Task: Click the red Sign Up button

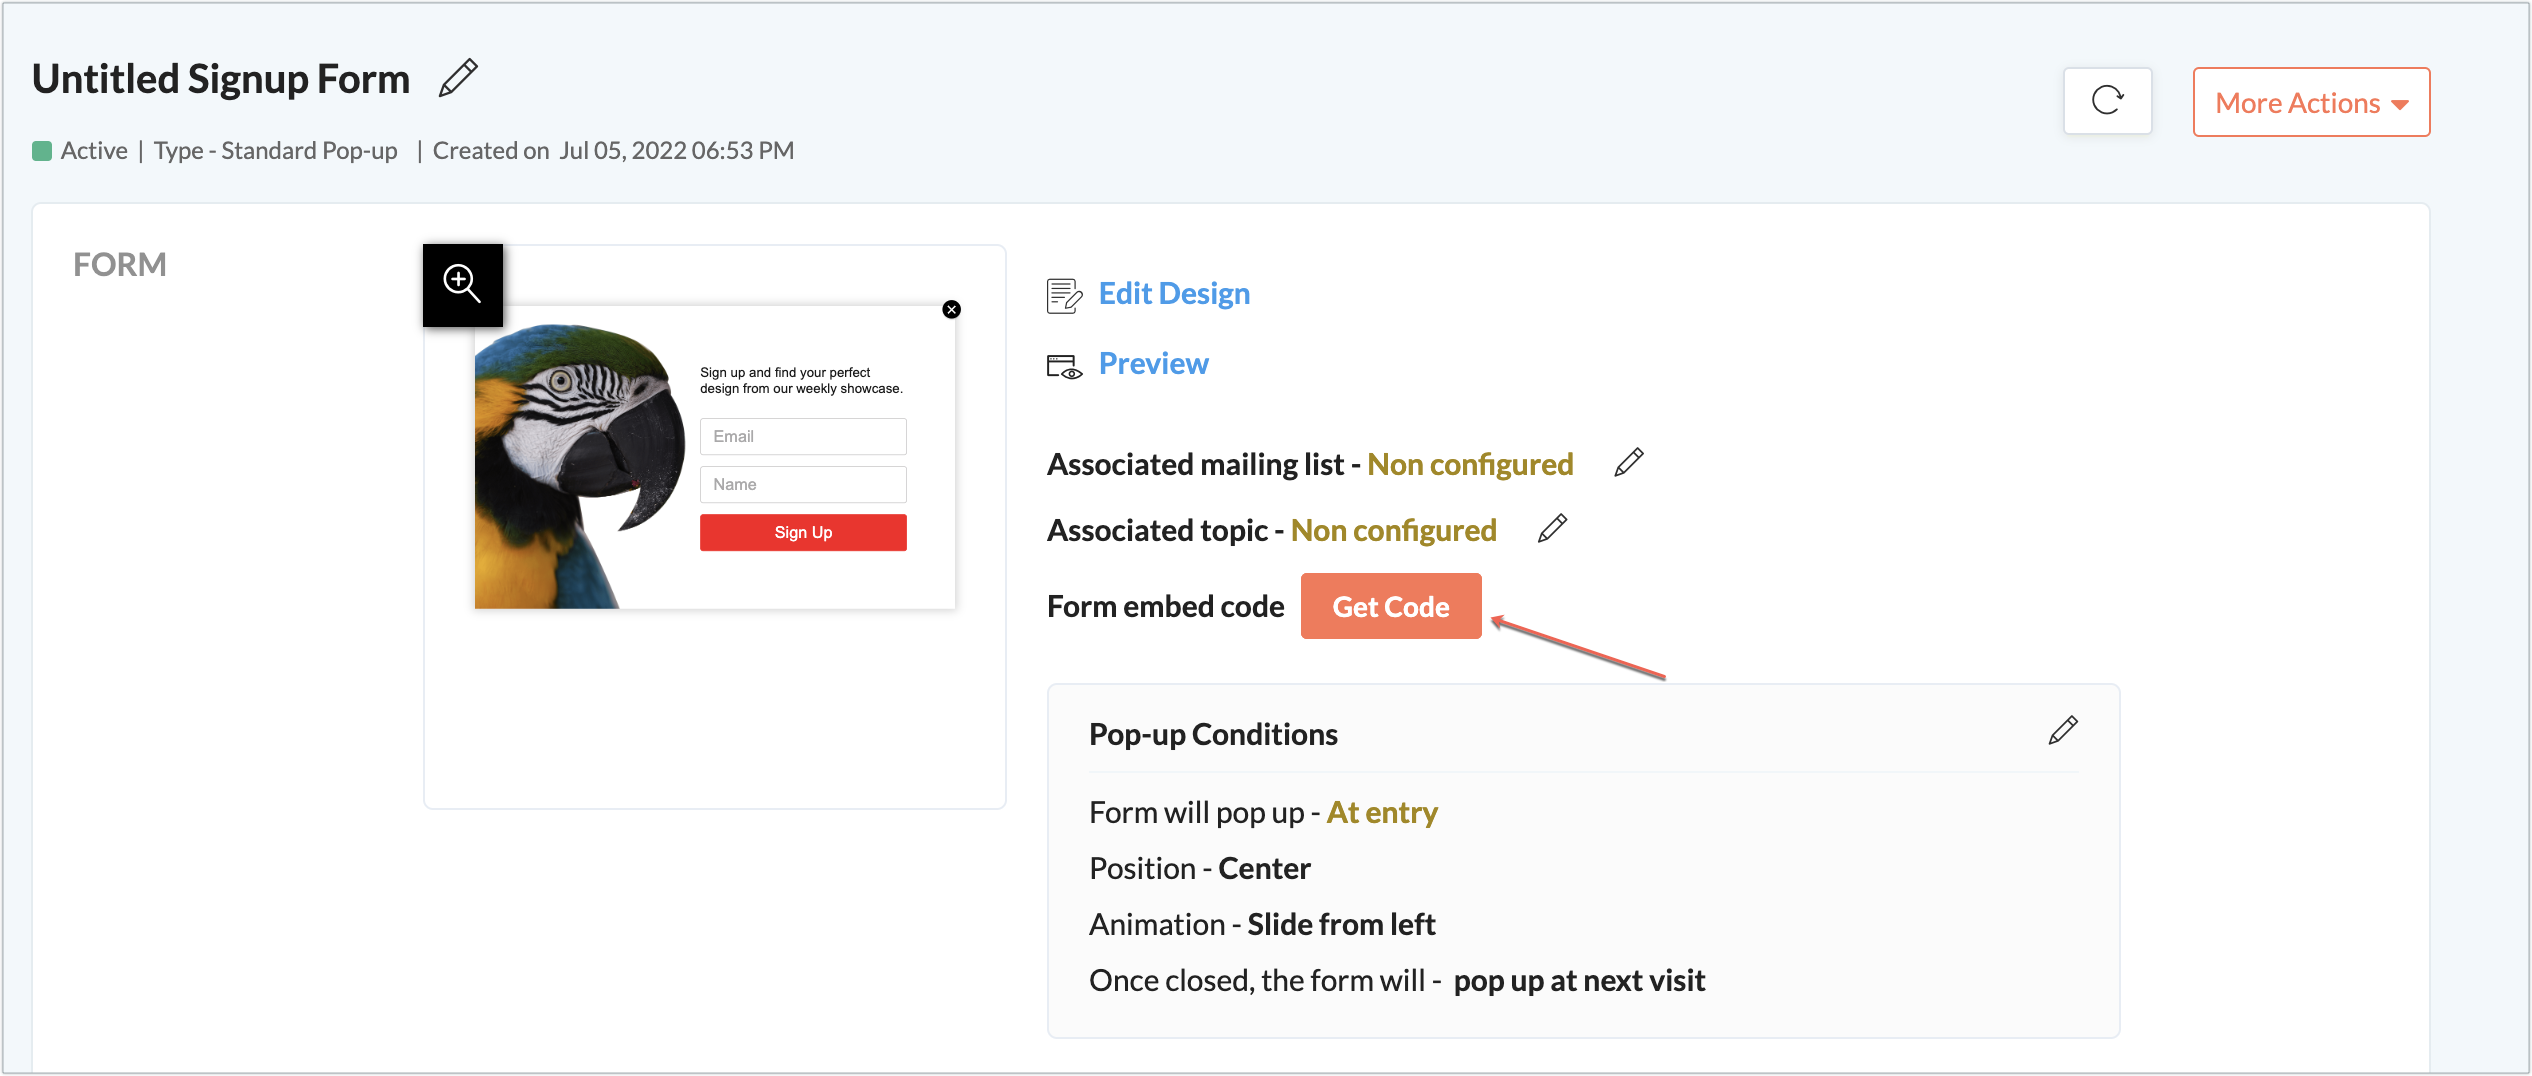Action: click(803, 533)
